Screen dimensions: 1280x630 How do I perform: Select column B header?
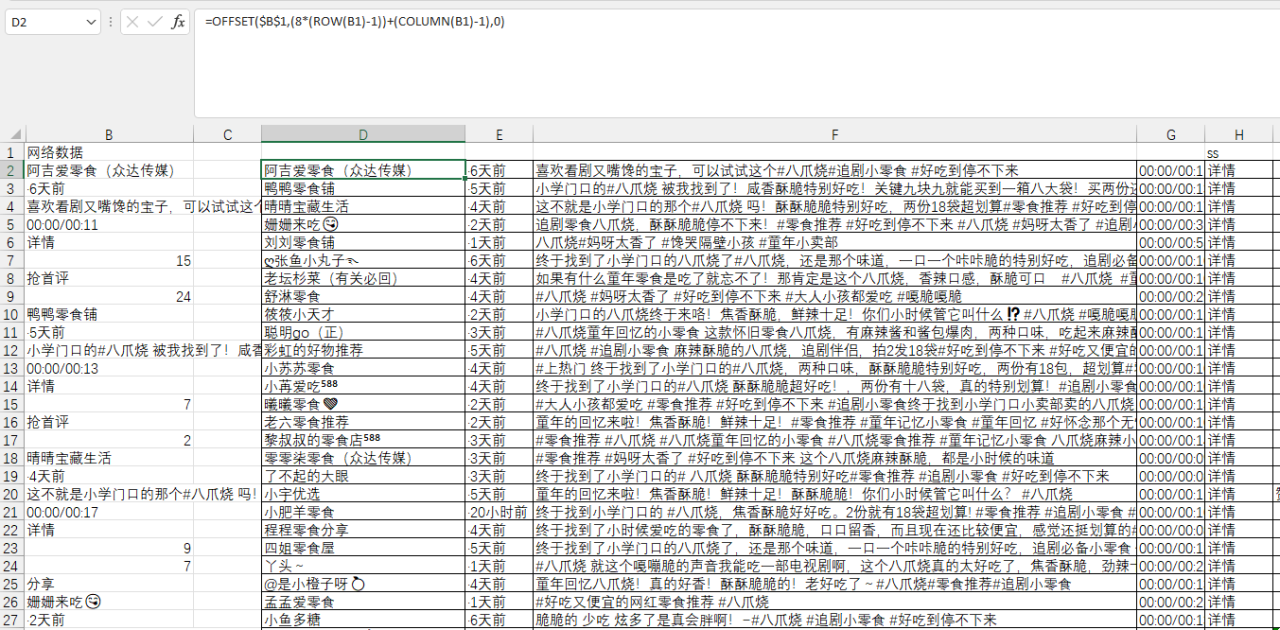tap(109, 135)
